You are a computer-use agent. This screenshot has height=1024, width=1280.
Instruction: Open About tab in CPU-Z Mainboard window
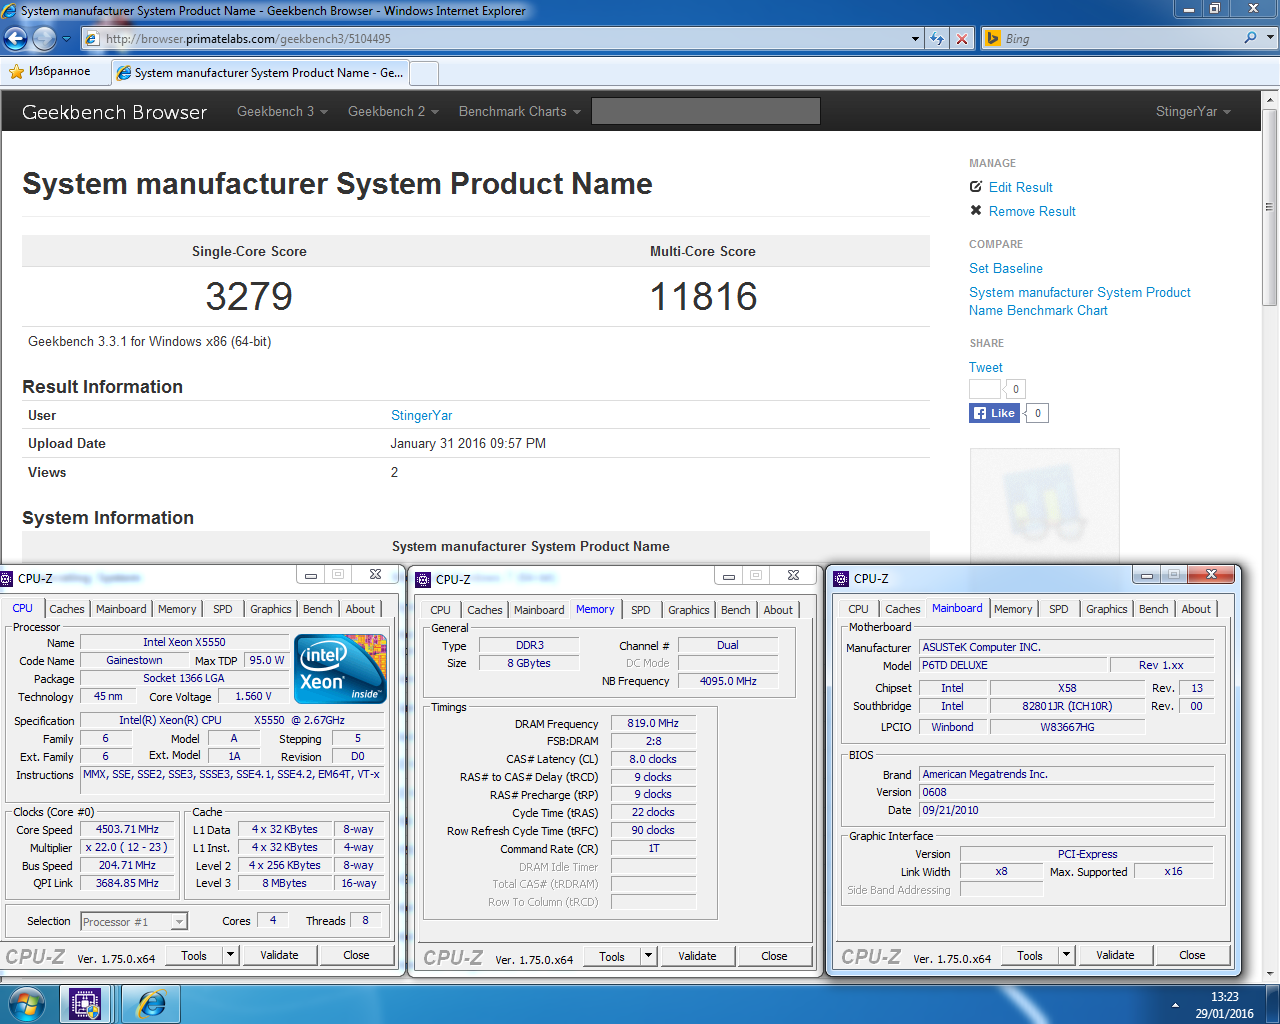(x=1196, y=609)
